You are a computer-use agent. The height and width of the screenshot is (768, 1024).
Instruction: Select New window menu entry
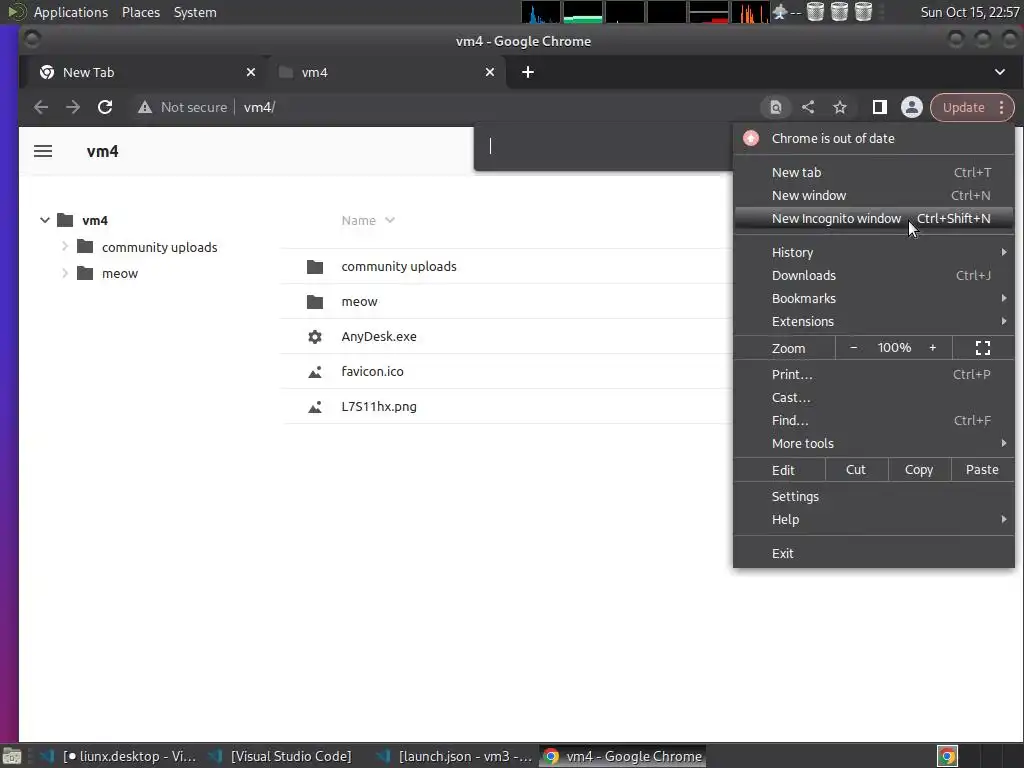874,195
